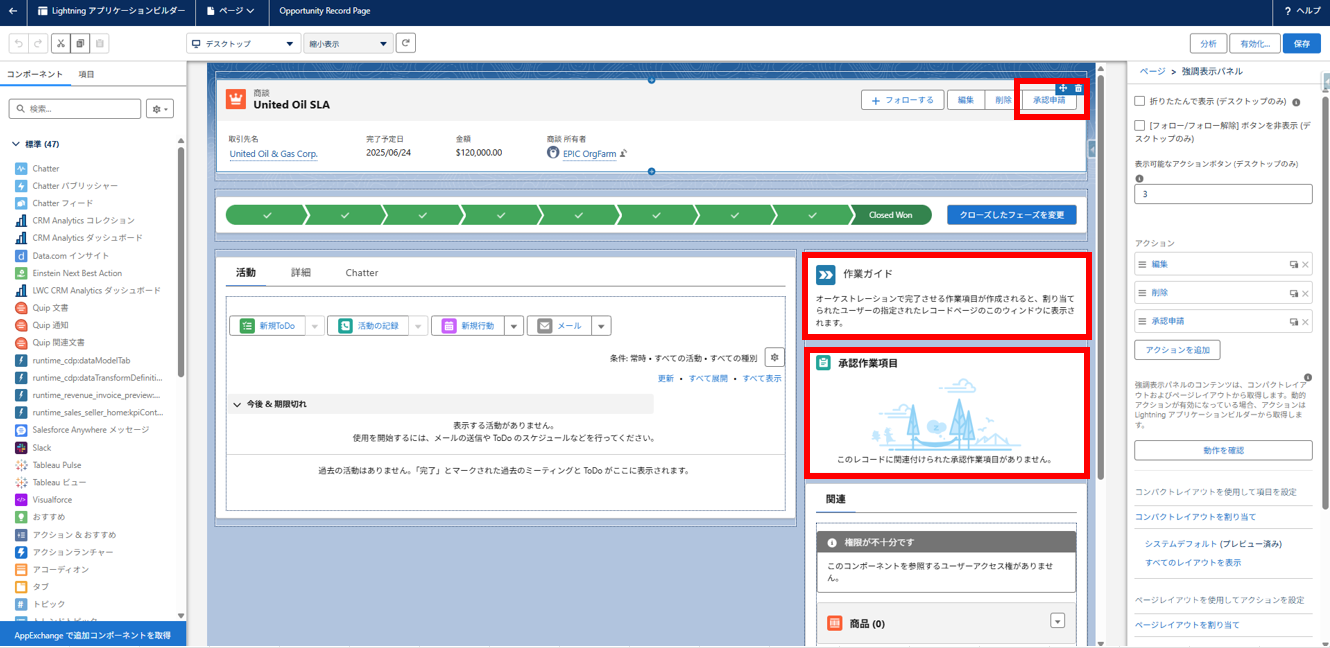The height and width of the screenshot is (648, 1330).
Task: Click AppExchange で追加コンポーネントを取得 bar
Action: 93,635
